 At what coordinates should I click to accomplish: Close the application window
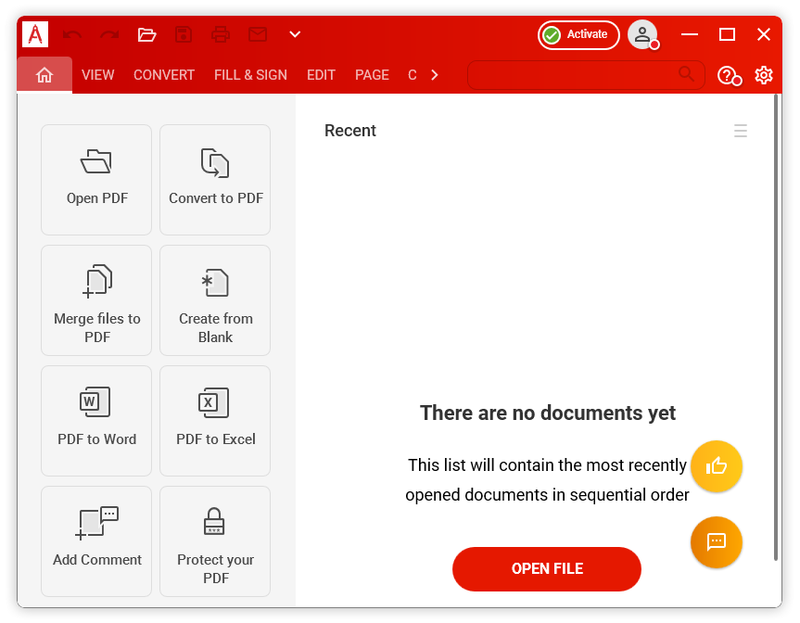point(763,34)
